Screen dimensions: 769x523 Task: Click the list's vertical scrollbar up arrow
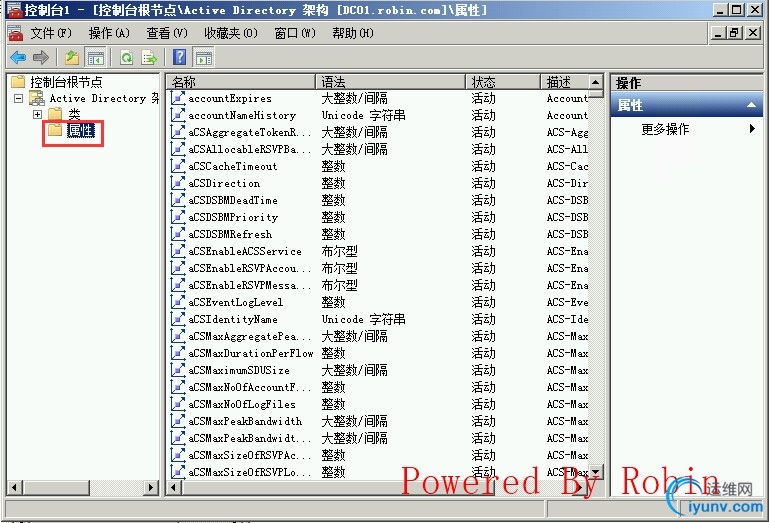595,82
